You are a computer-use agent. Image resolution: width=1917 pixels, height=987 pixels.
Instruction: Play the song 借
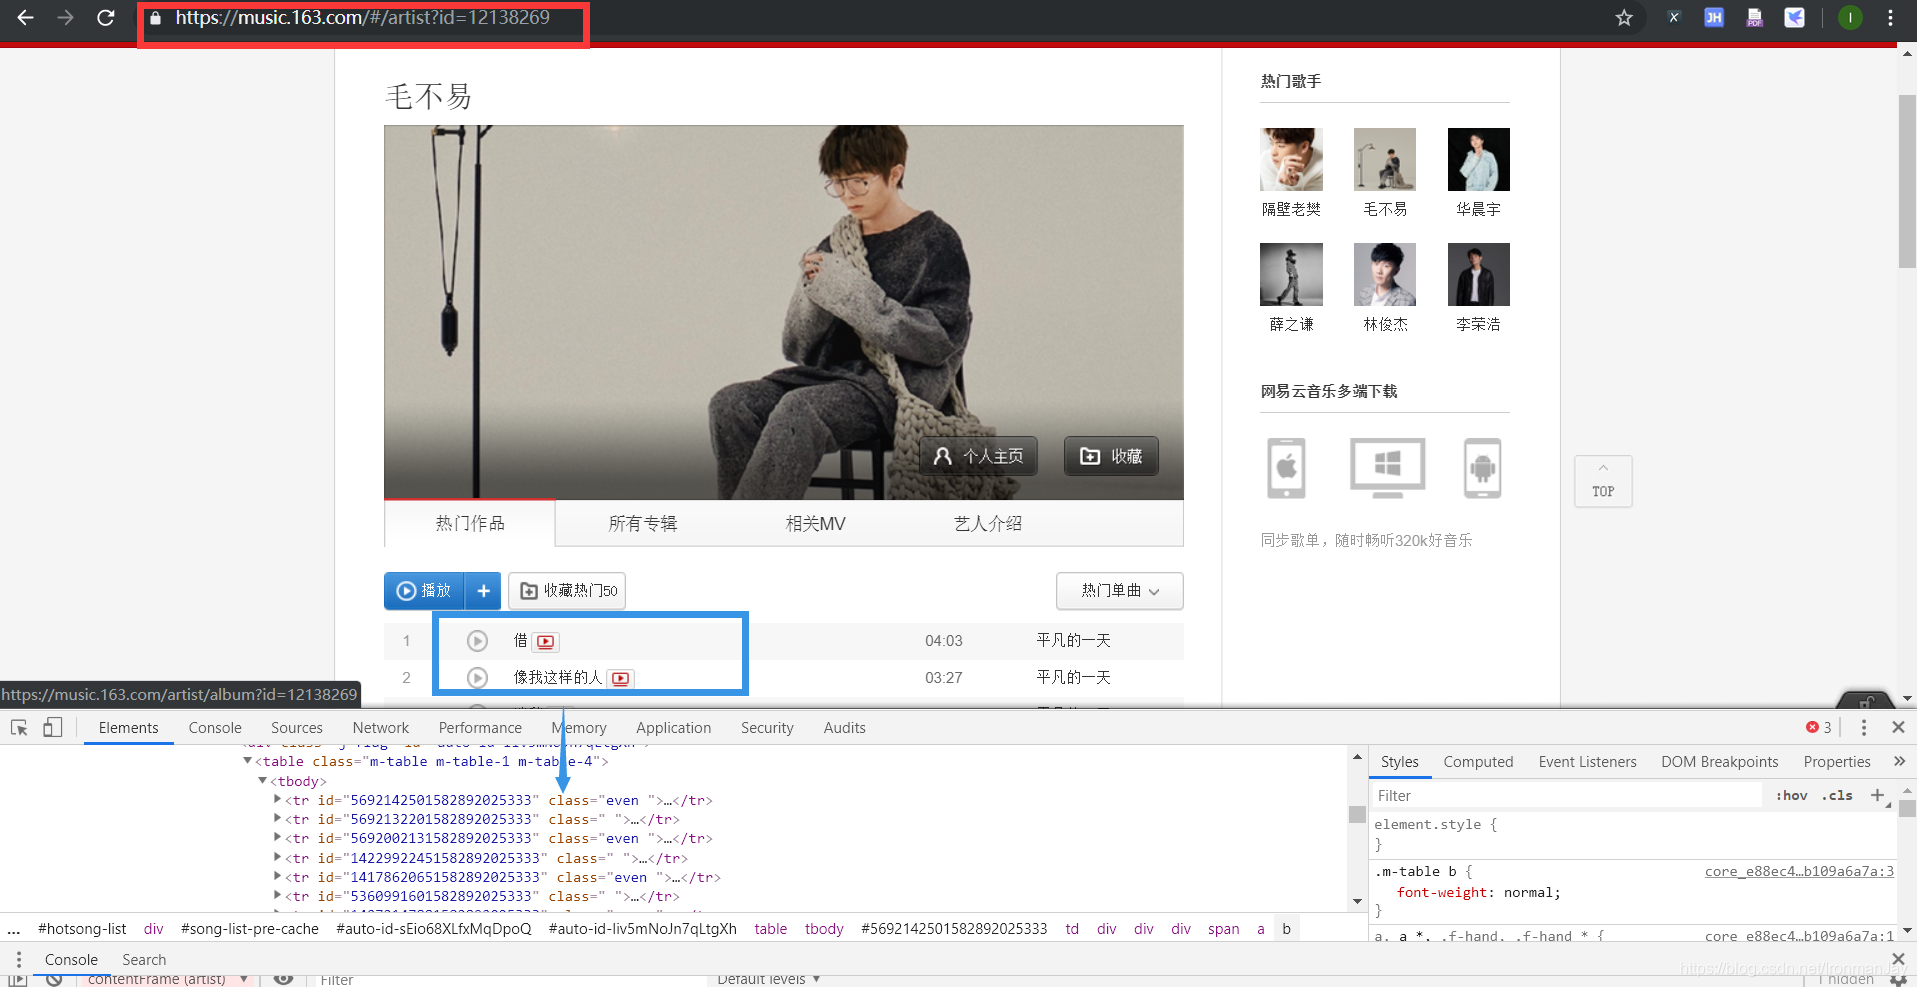(x=478, y=641)
